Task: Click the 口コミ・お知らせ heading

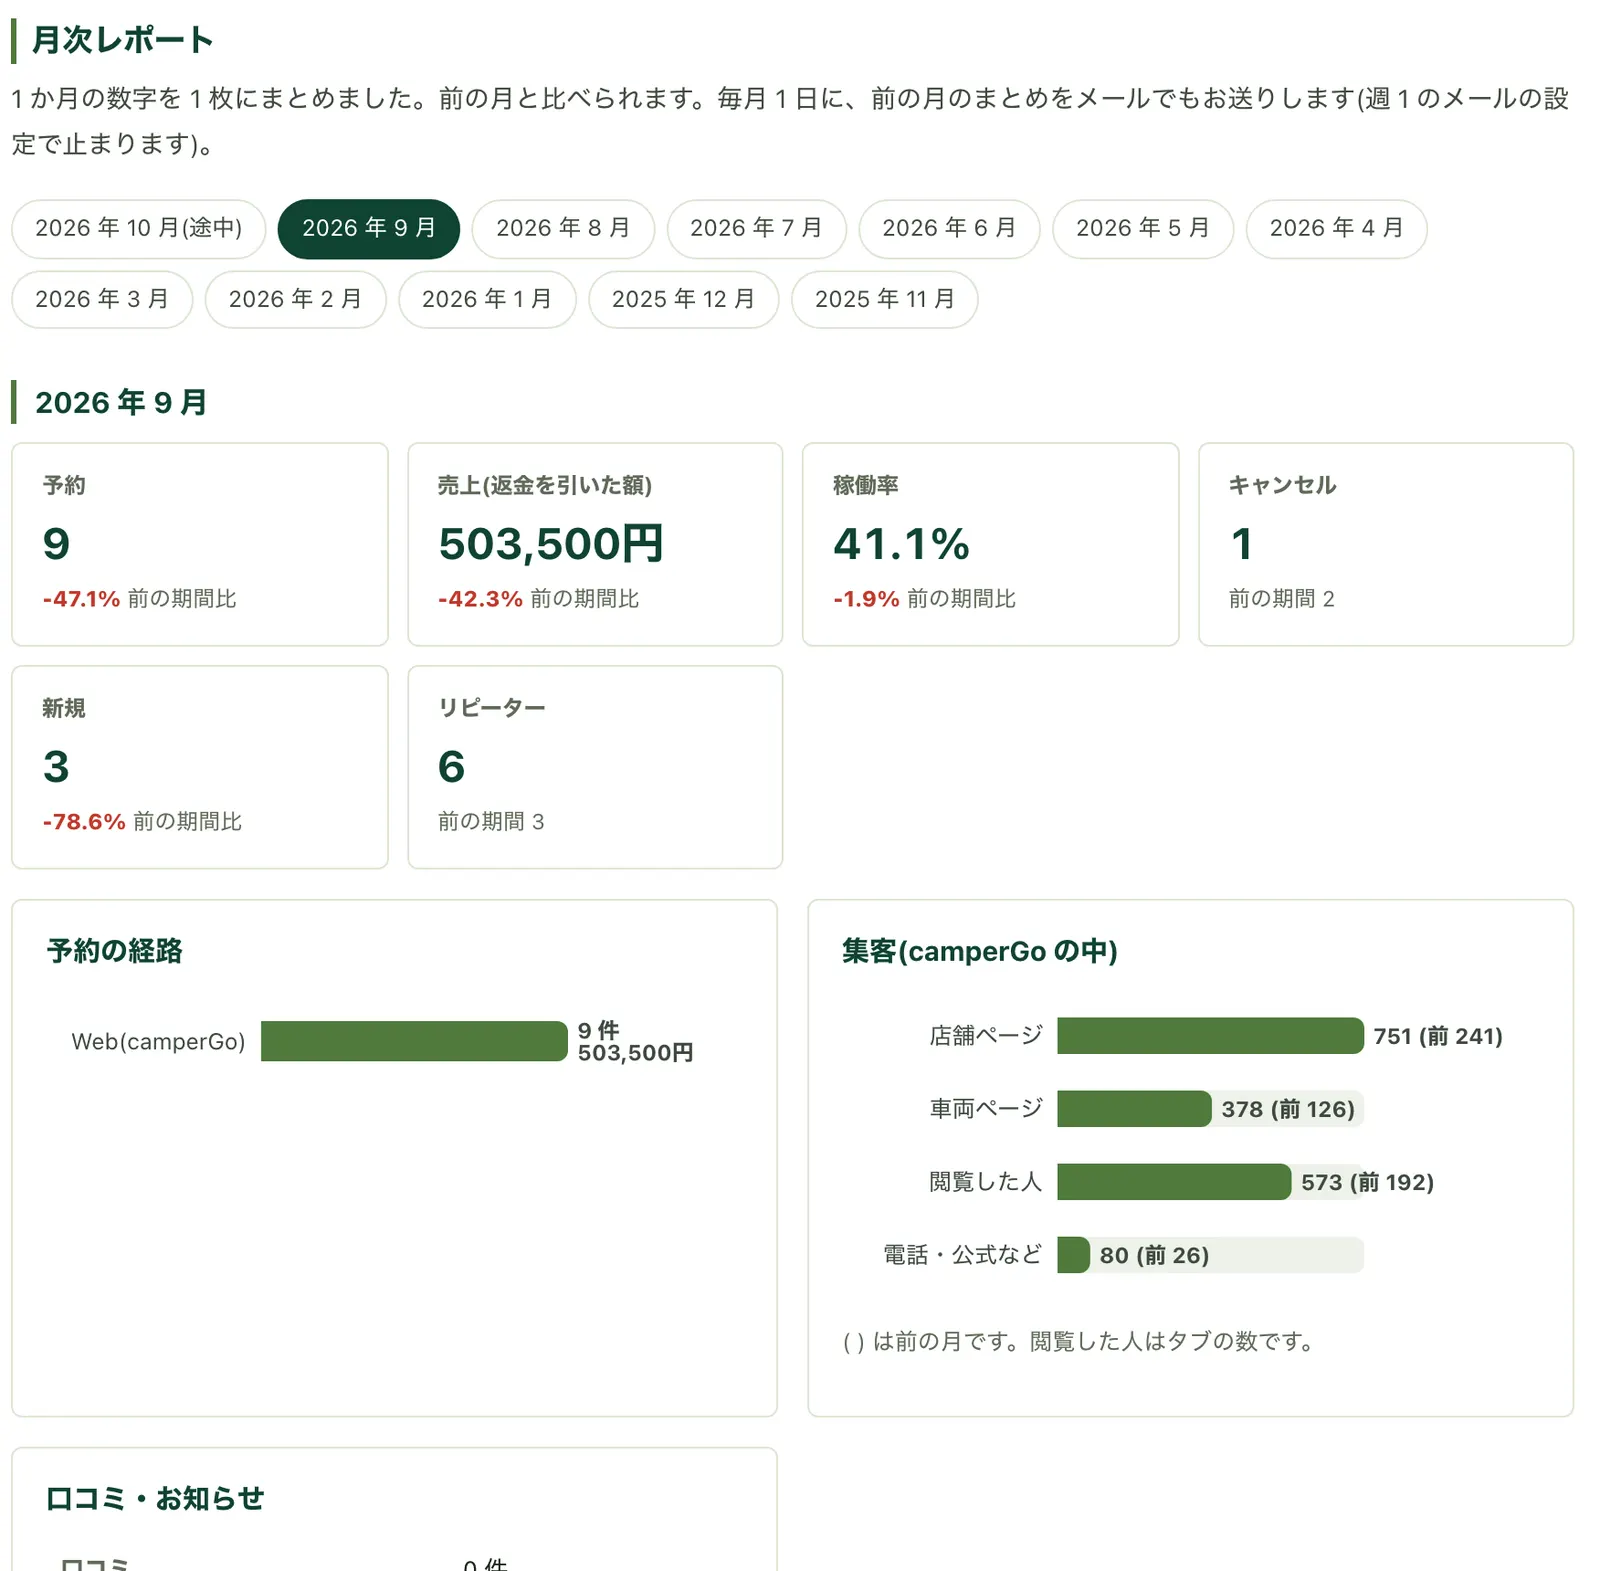Action: [x=155, y=1498]
